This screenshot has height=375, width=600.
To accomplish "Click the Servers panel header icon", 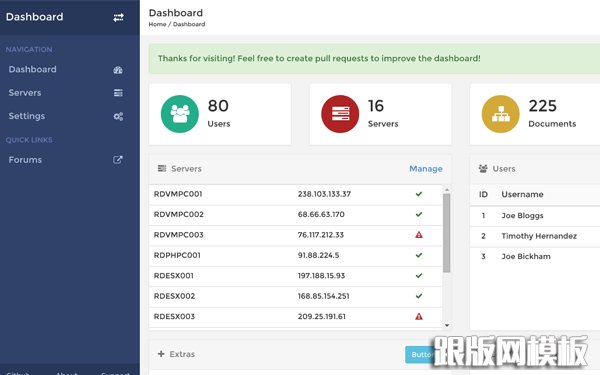I will [162, 168].
